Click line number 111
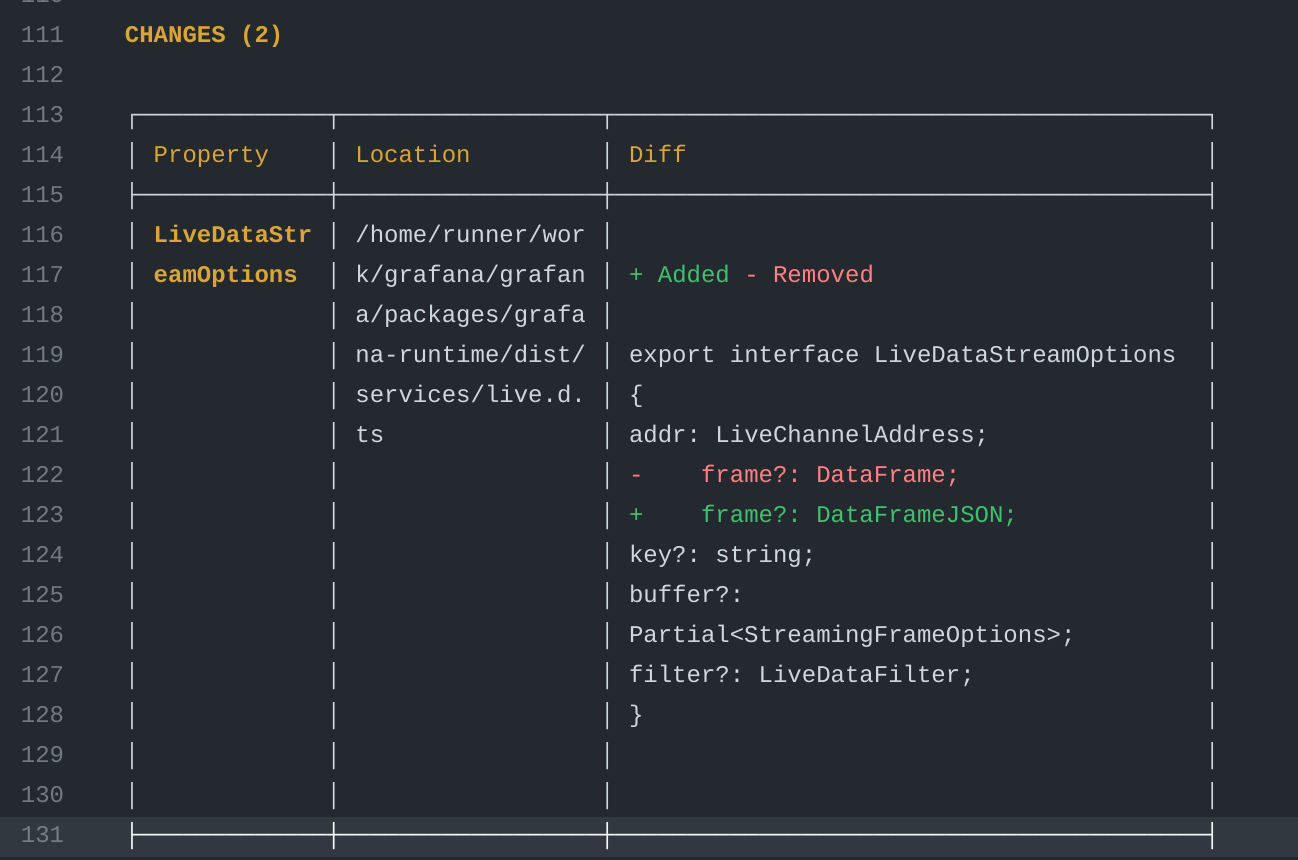 [x=41, y=34]
